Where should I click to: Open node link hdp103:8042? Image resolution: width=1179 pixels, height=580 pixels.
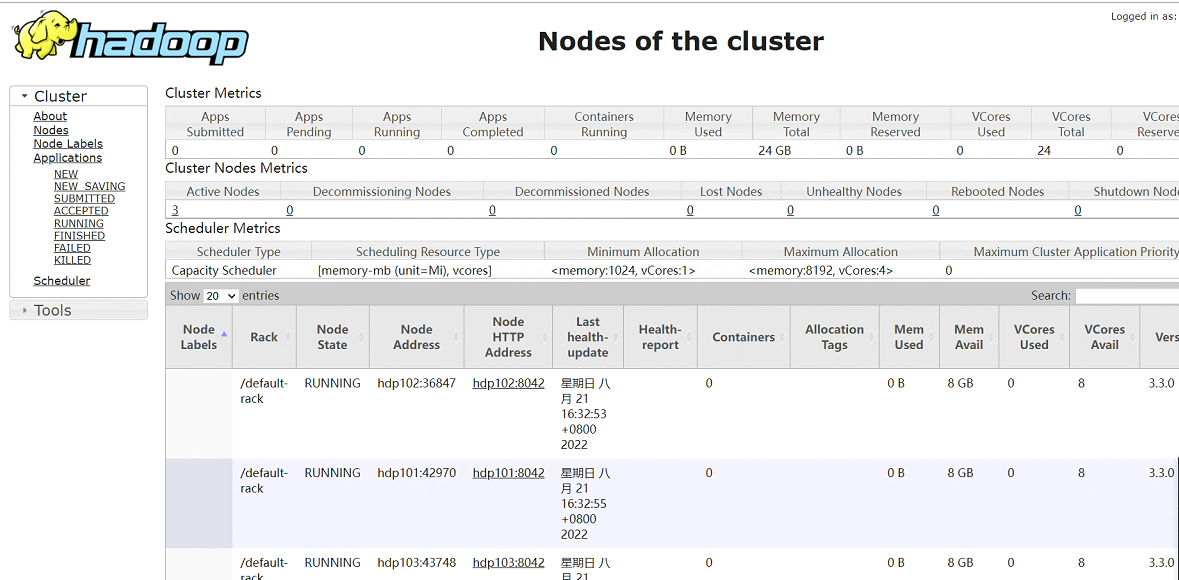coord(508,563)
